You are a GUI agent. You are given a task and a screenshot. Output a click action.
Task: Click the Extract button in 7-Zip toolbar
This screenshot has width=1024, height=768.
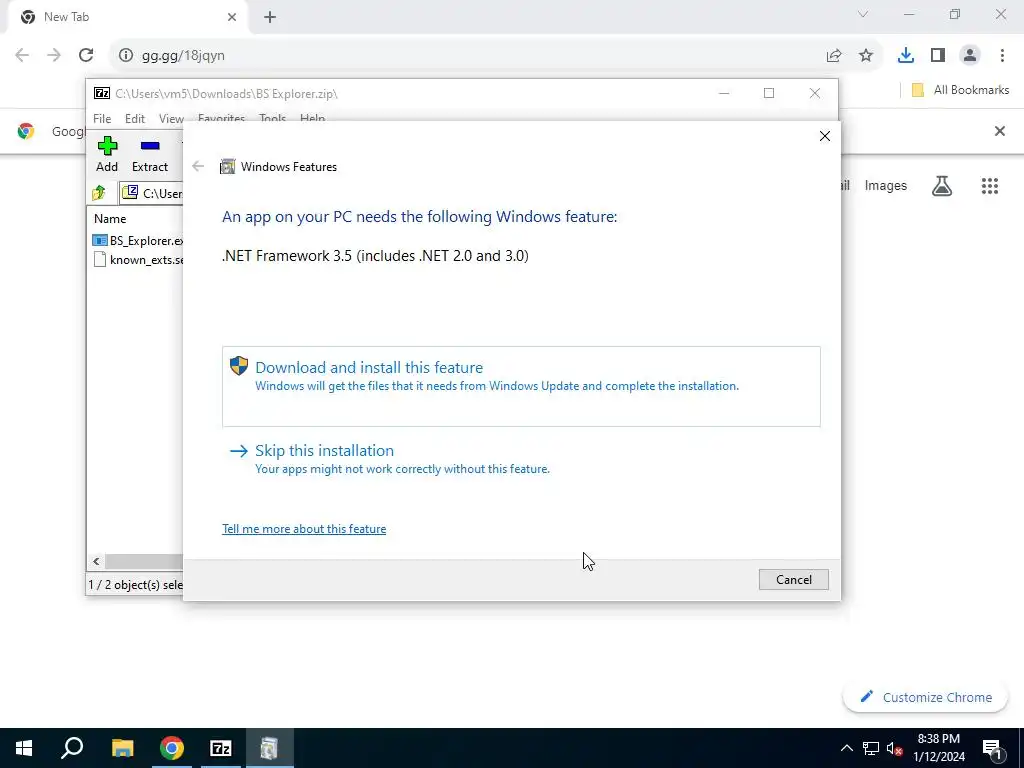click(x=150, y=154)
